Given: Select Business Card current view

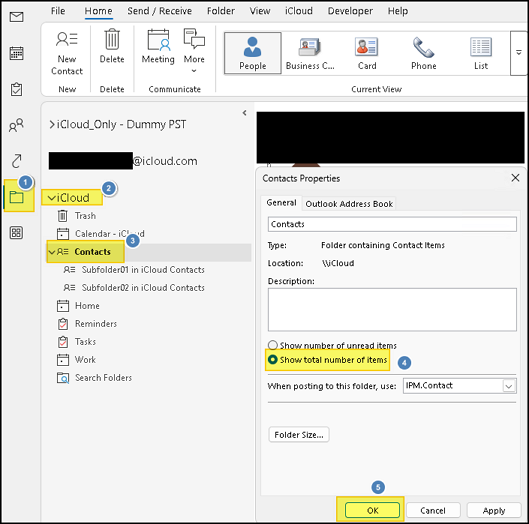Looking at the screenshot, I should coord(310,53).
